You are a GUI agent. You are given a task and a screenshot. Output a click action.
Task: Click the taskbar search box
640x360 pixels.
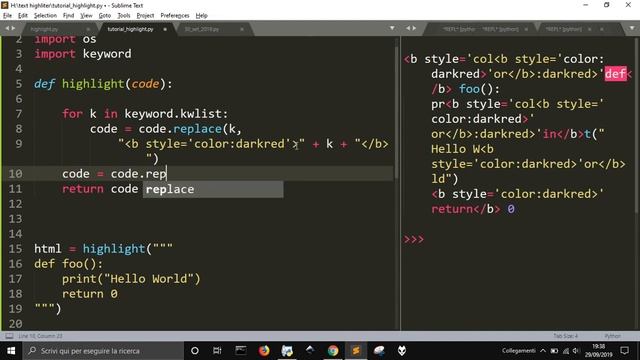click(103, 351)
